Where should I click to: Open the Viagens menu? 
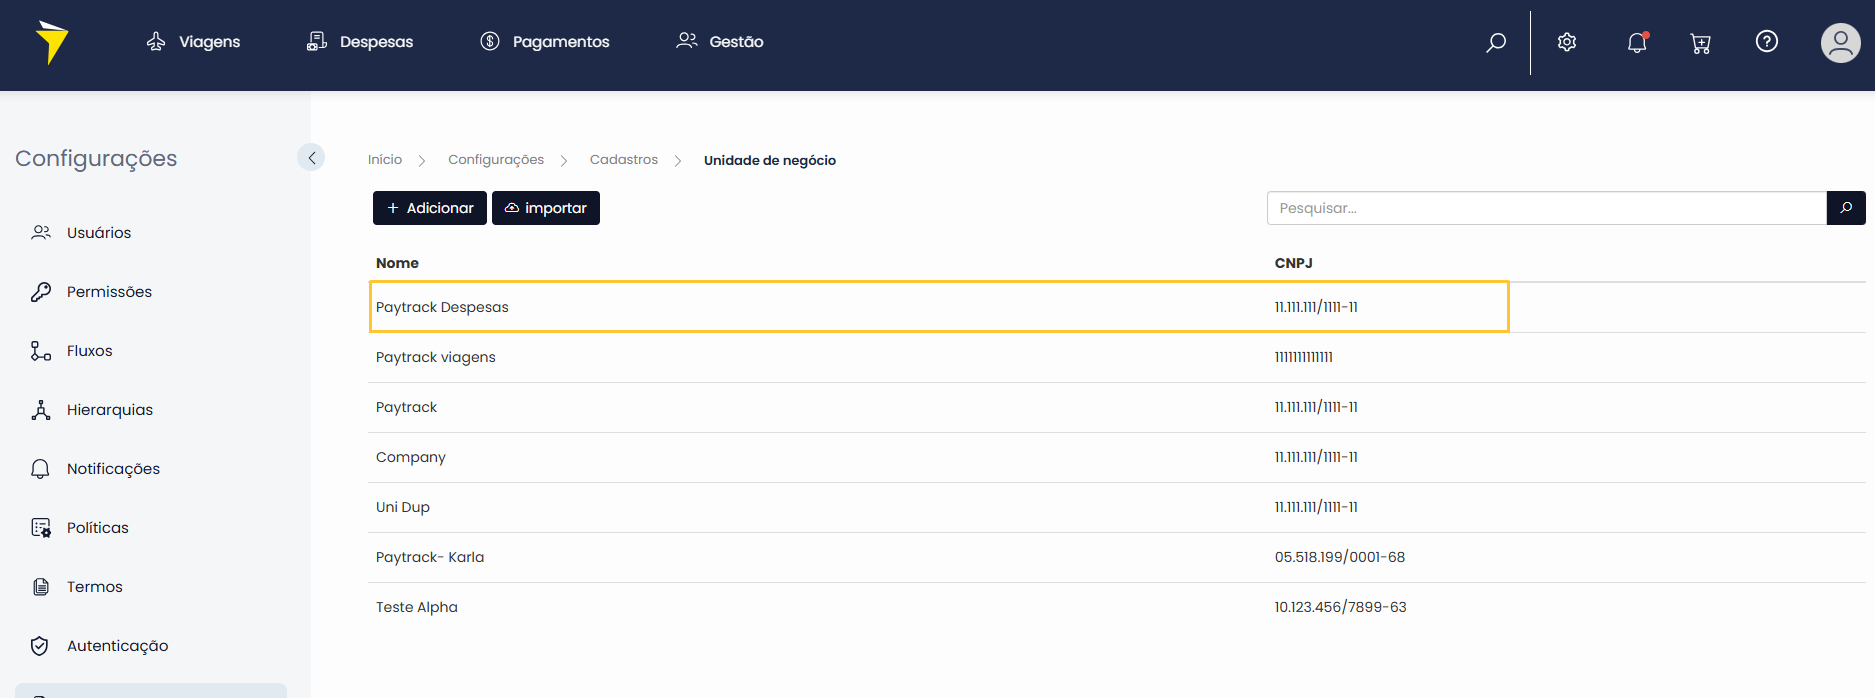click(x=193, y=41)
